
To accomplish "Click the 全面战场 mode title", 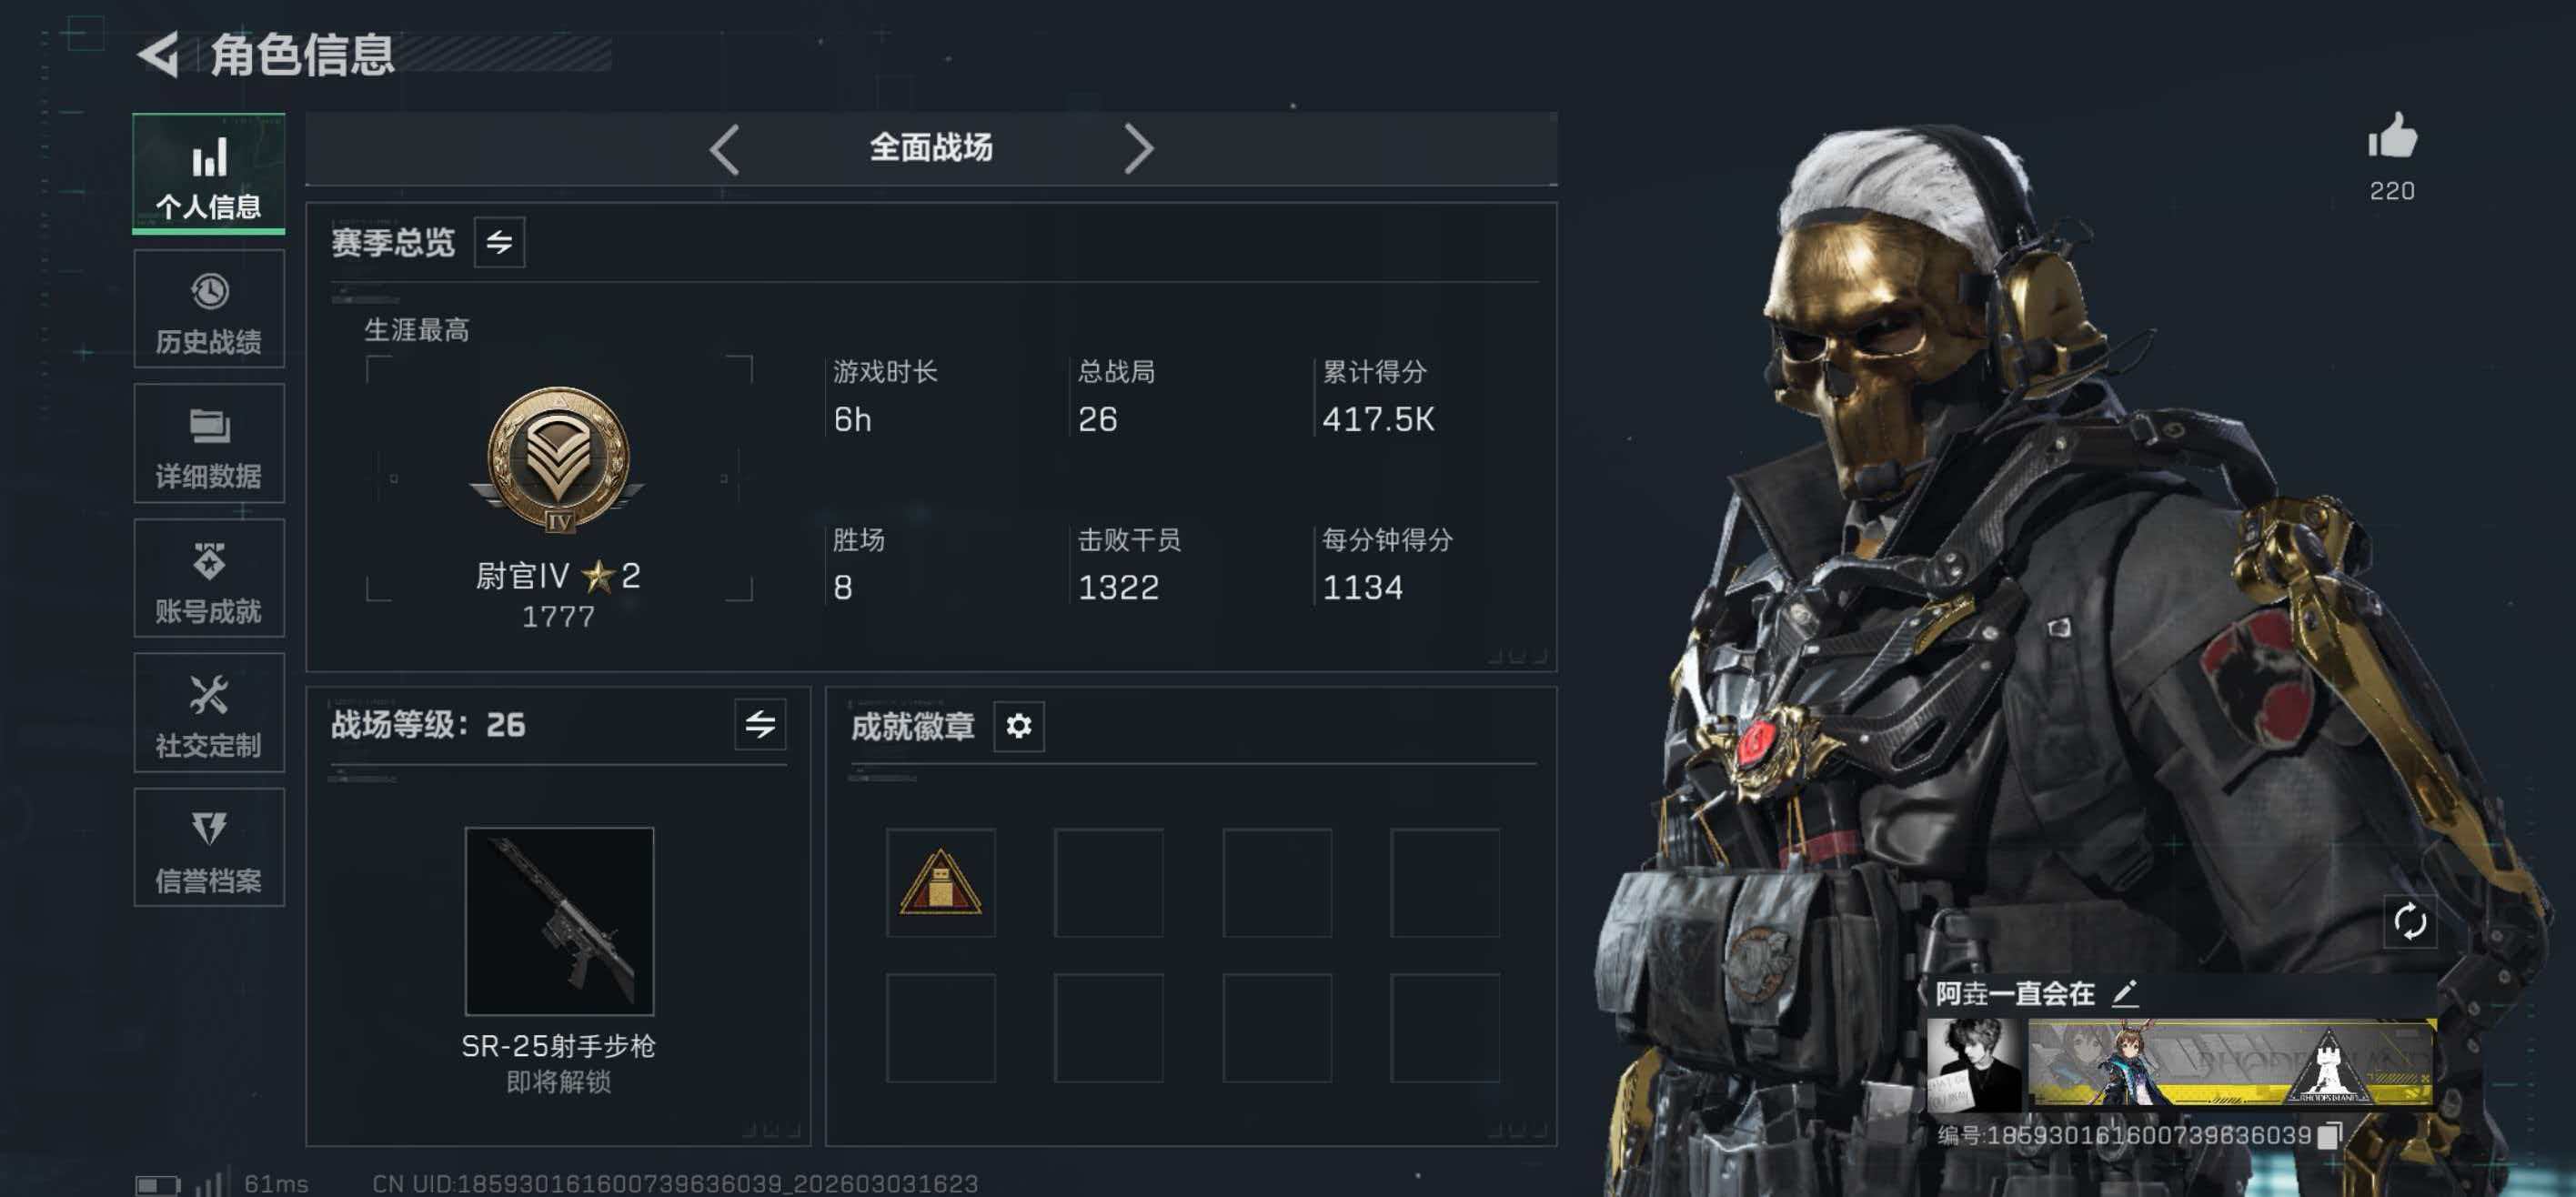I will (931, 148).
